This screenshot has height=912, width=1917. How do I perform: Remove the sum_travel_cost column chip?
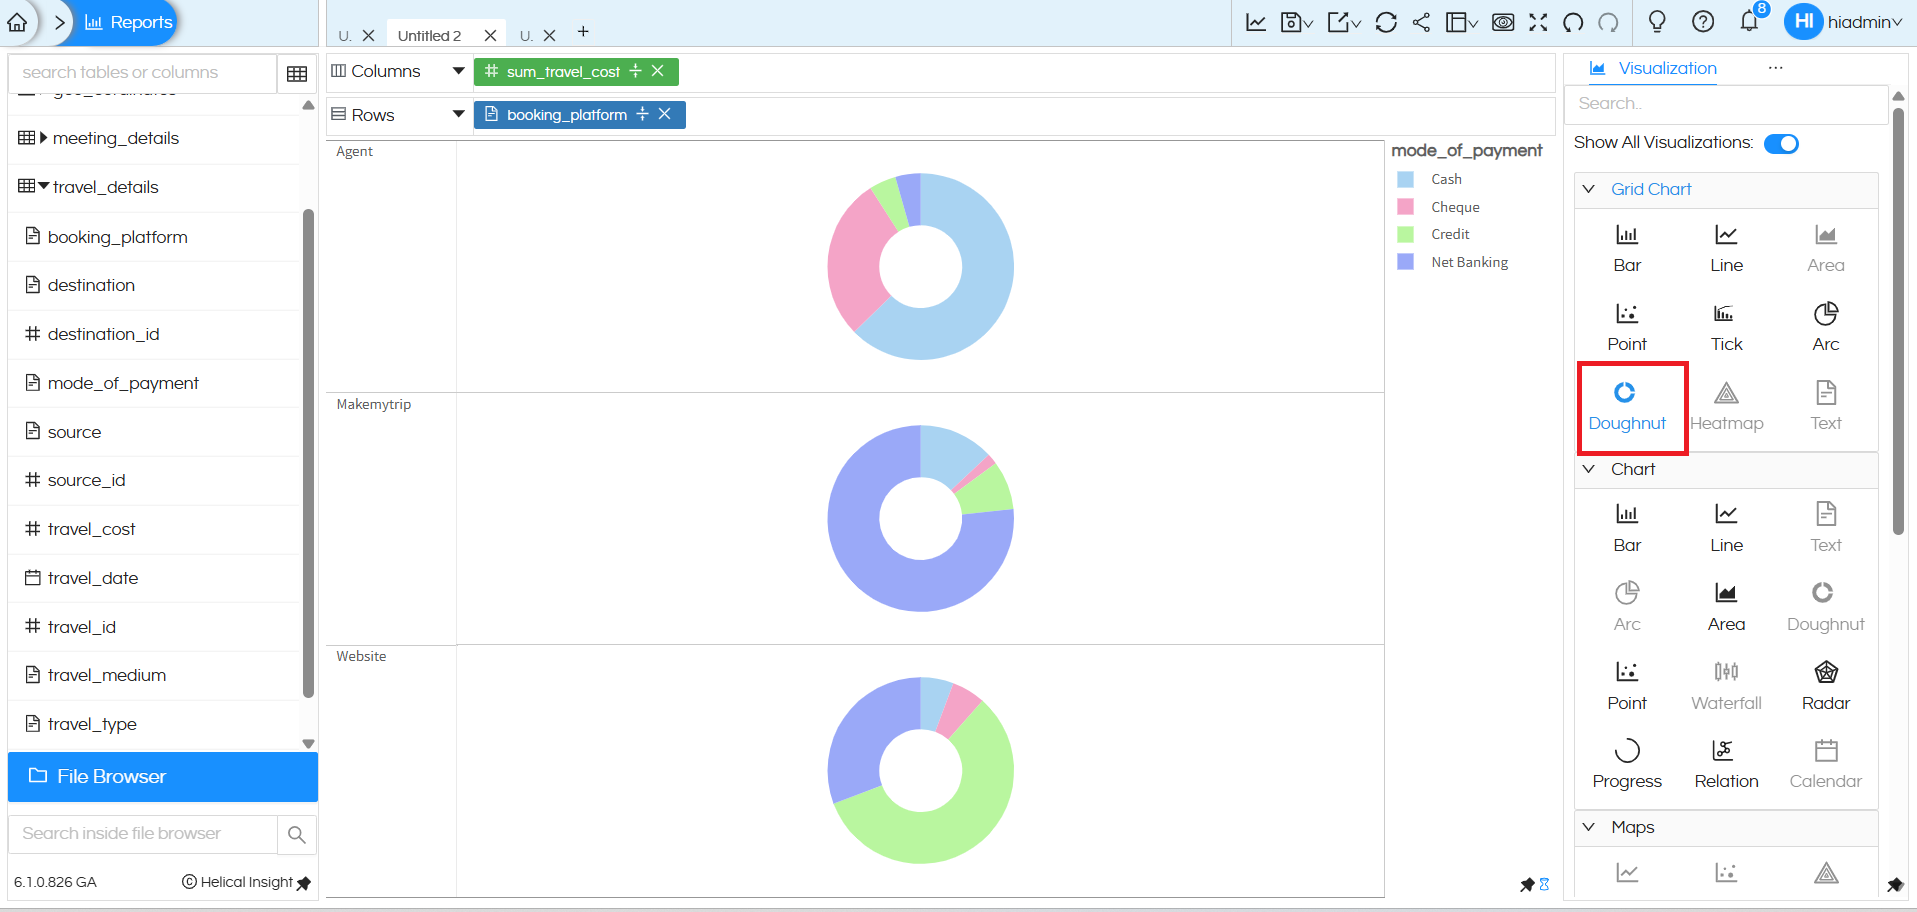(658, 71)
